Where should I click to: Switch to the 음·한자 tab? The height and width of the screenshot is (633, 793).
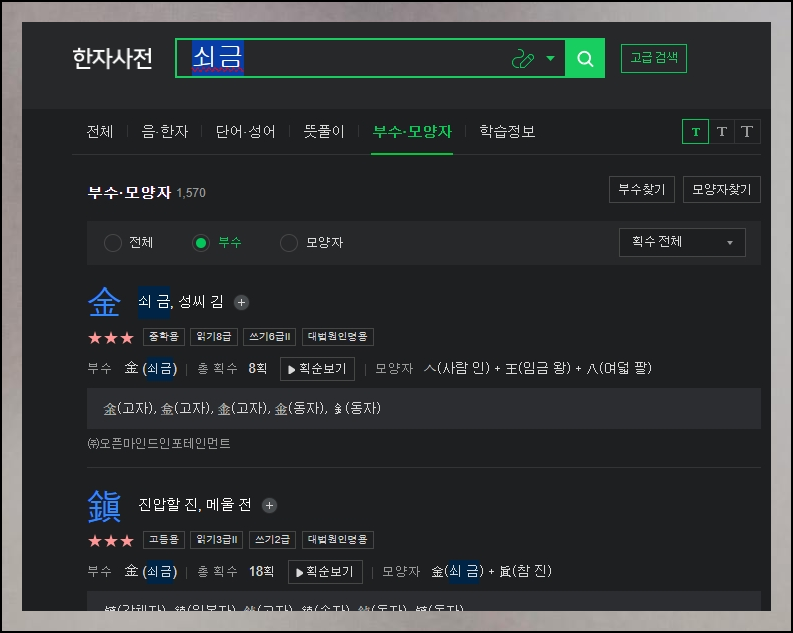point(165,131)
